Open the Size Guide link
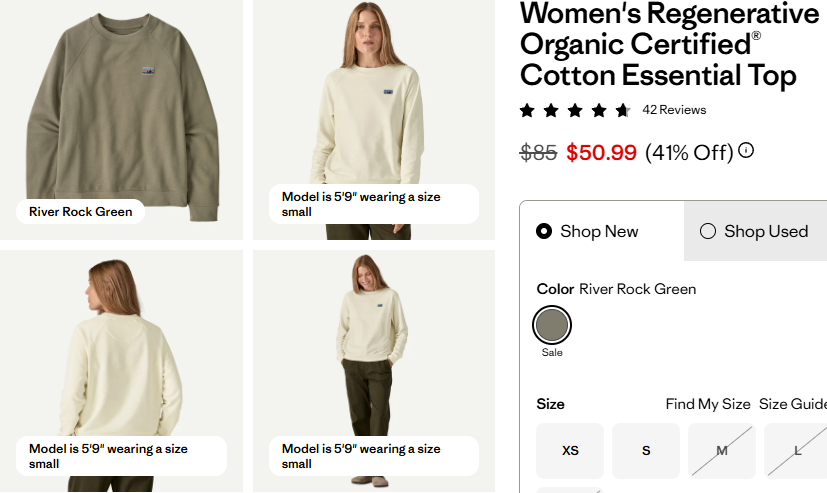827x493 pixels. tap(793, 404)
